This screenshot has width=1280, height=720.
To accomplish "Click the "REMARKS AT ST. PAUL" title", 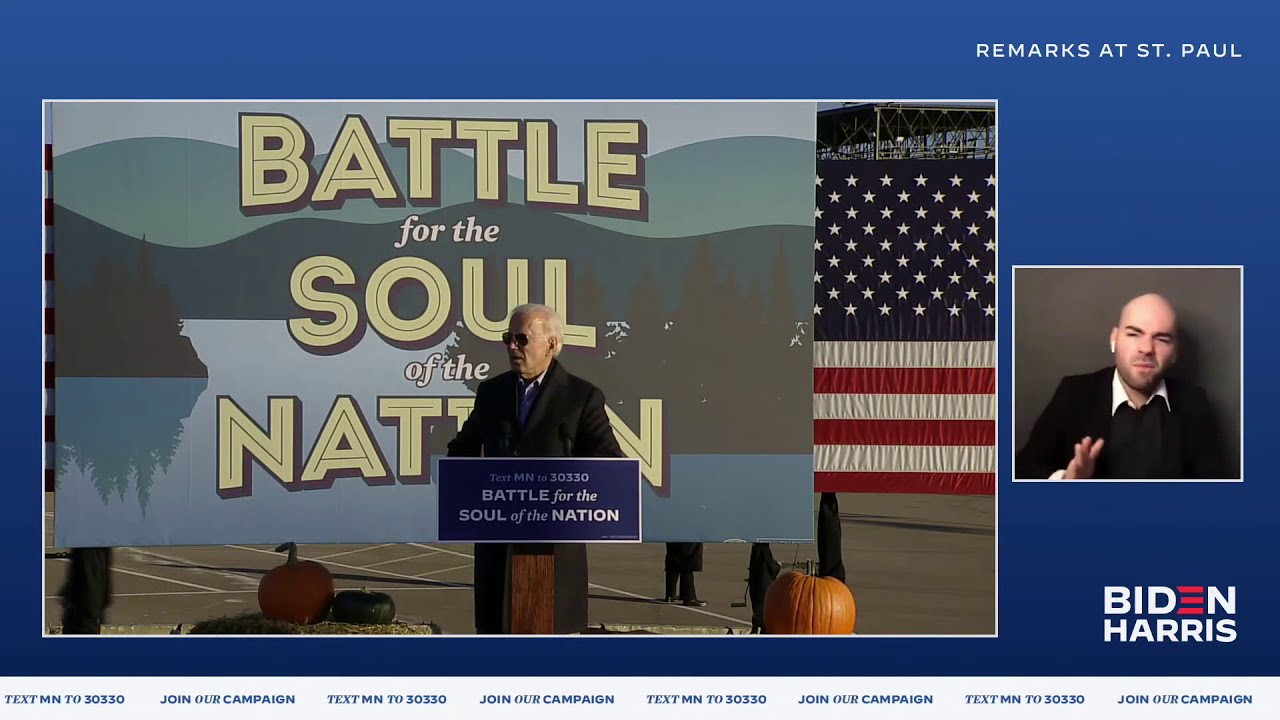I will click(x=1109, y=51).
